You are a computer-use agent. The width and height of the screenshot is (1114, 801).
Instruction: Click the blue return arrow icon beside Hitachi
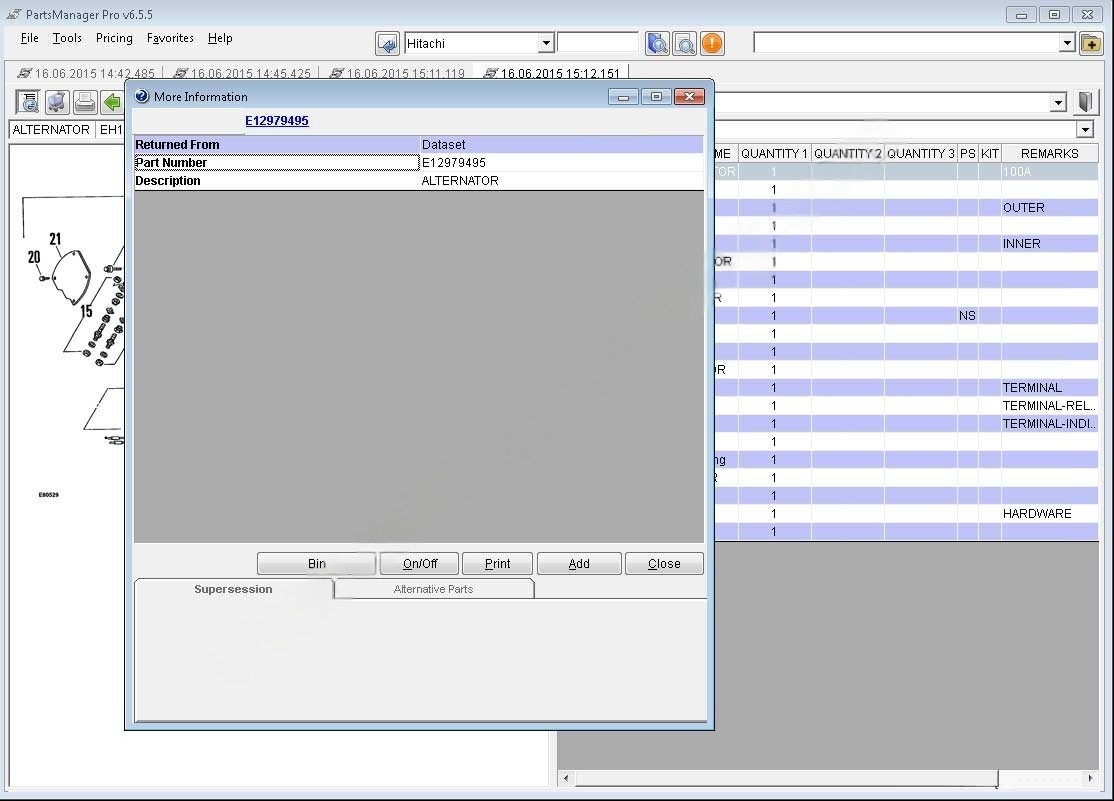coord(387,43)
